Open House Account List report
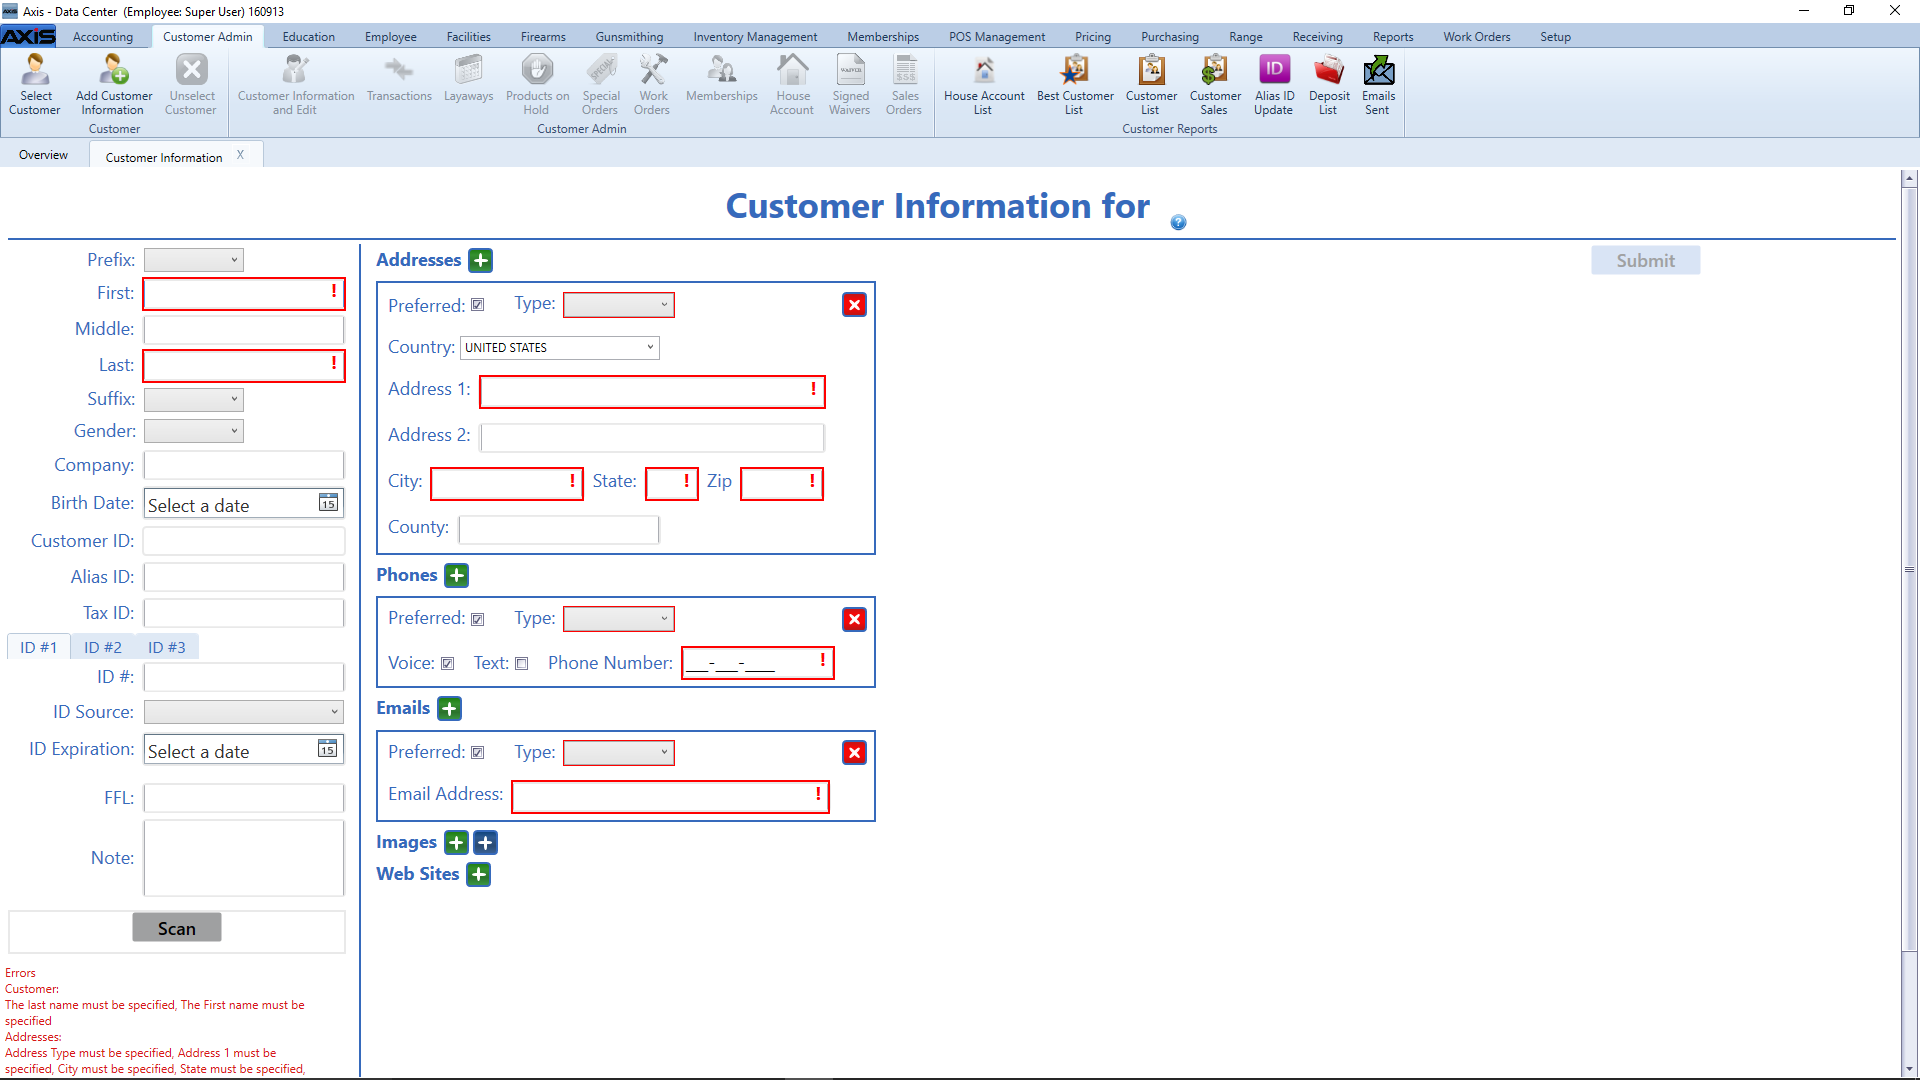This screenshot has width=1920, height=1080. click(984, 85)
